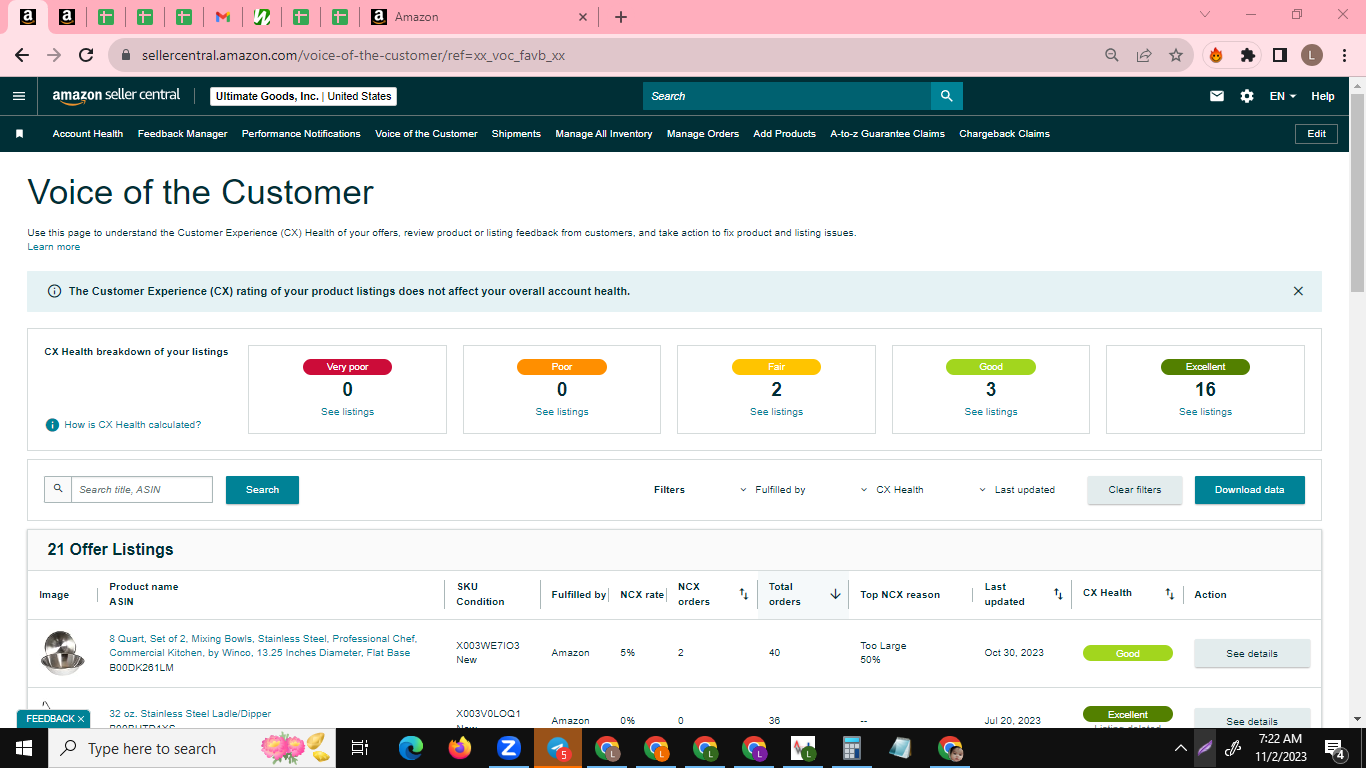Open the Last updated filter dropdown
Screen dimensions: 1366x768
(1017, 490)
